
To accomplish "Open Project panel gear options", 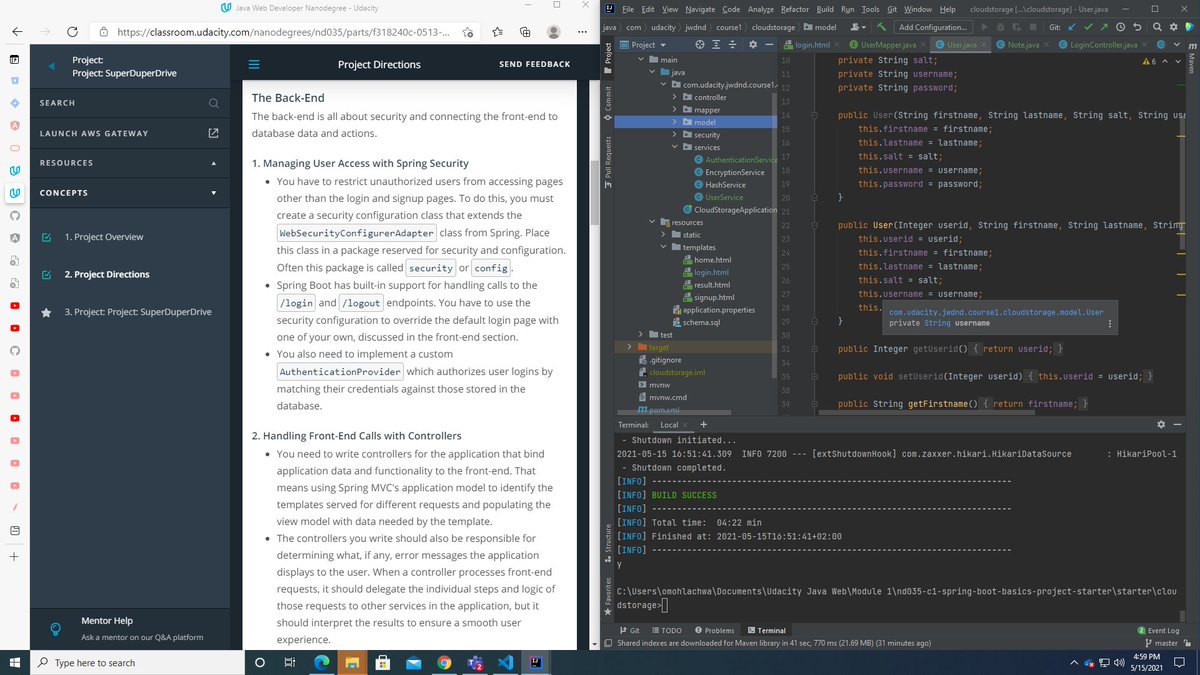I will pos(752,45).
